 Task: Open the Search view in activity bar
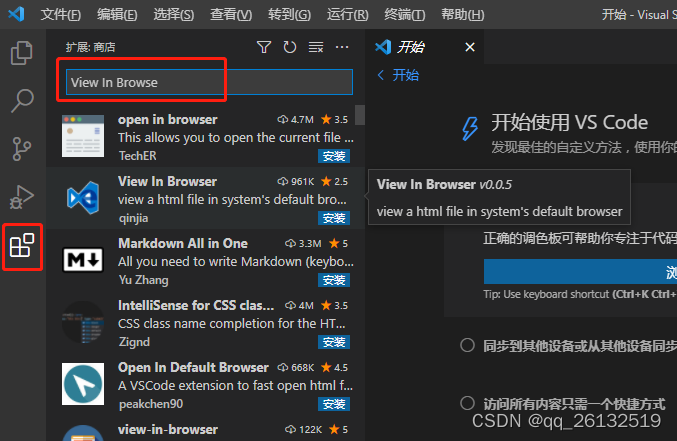point(22,101)
